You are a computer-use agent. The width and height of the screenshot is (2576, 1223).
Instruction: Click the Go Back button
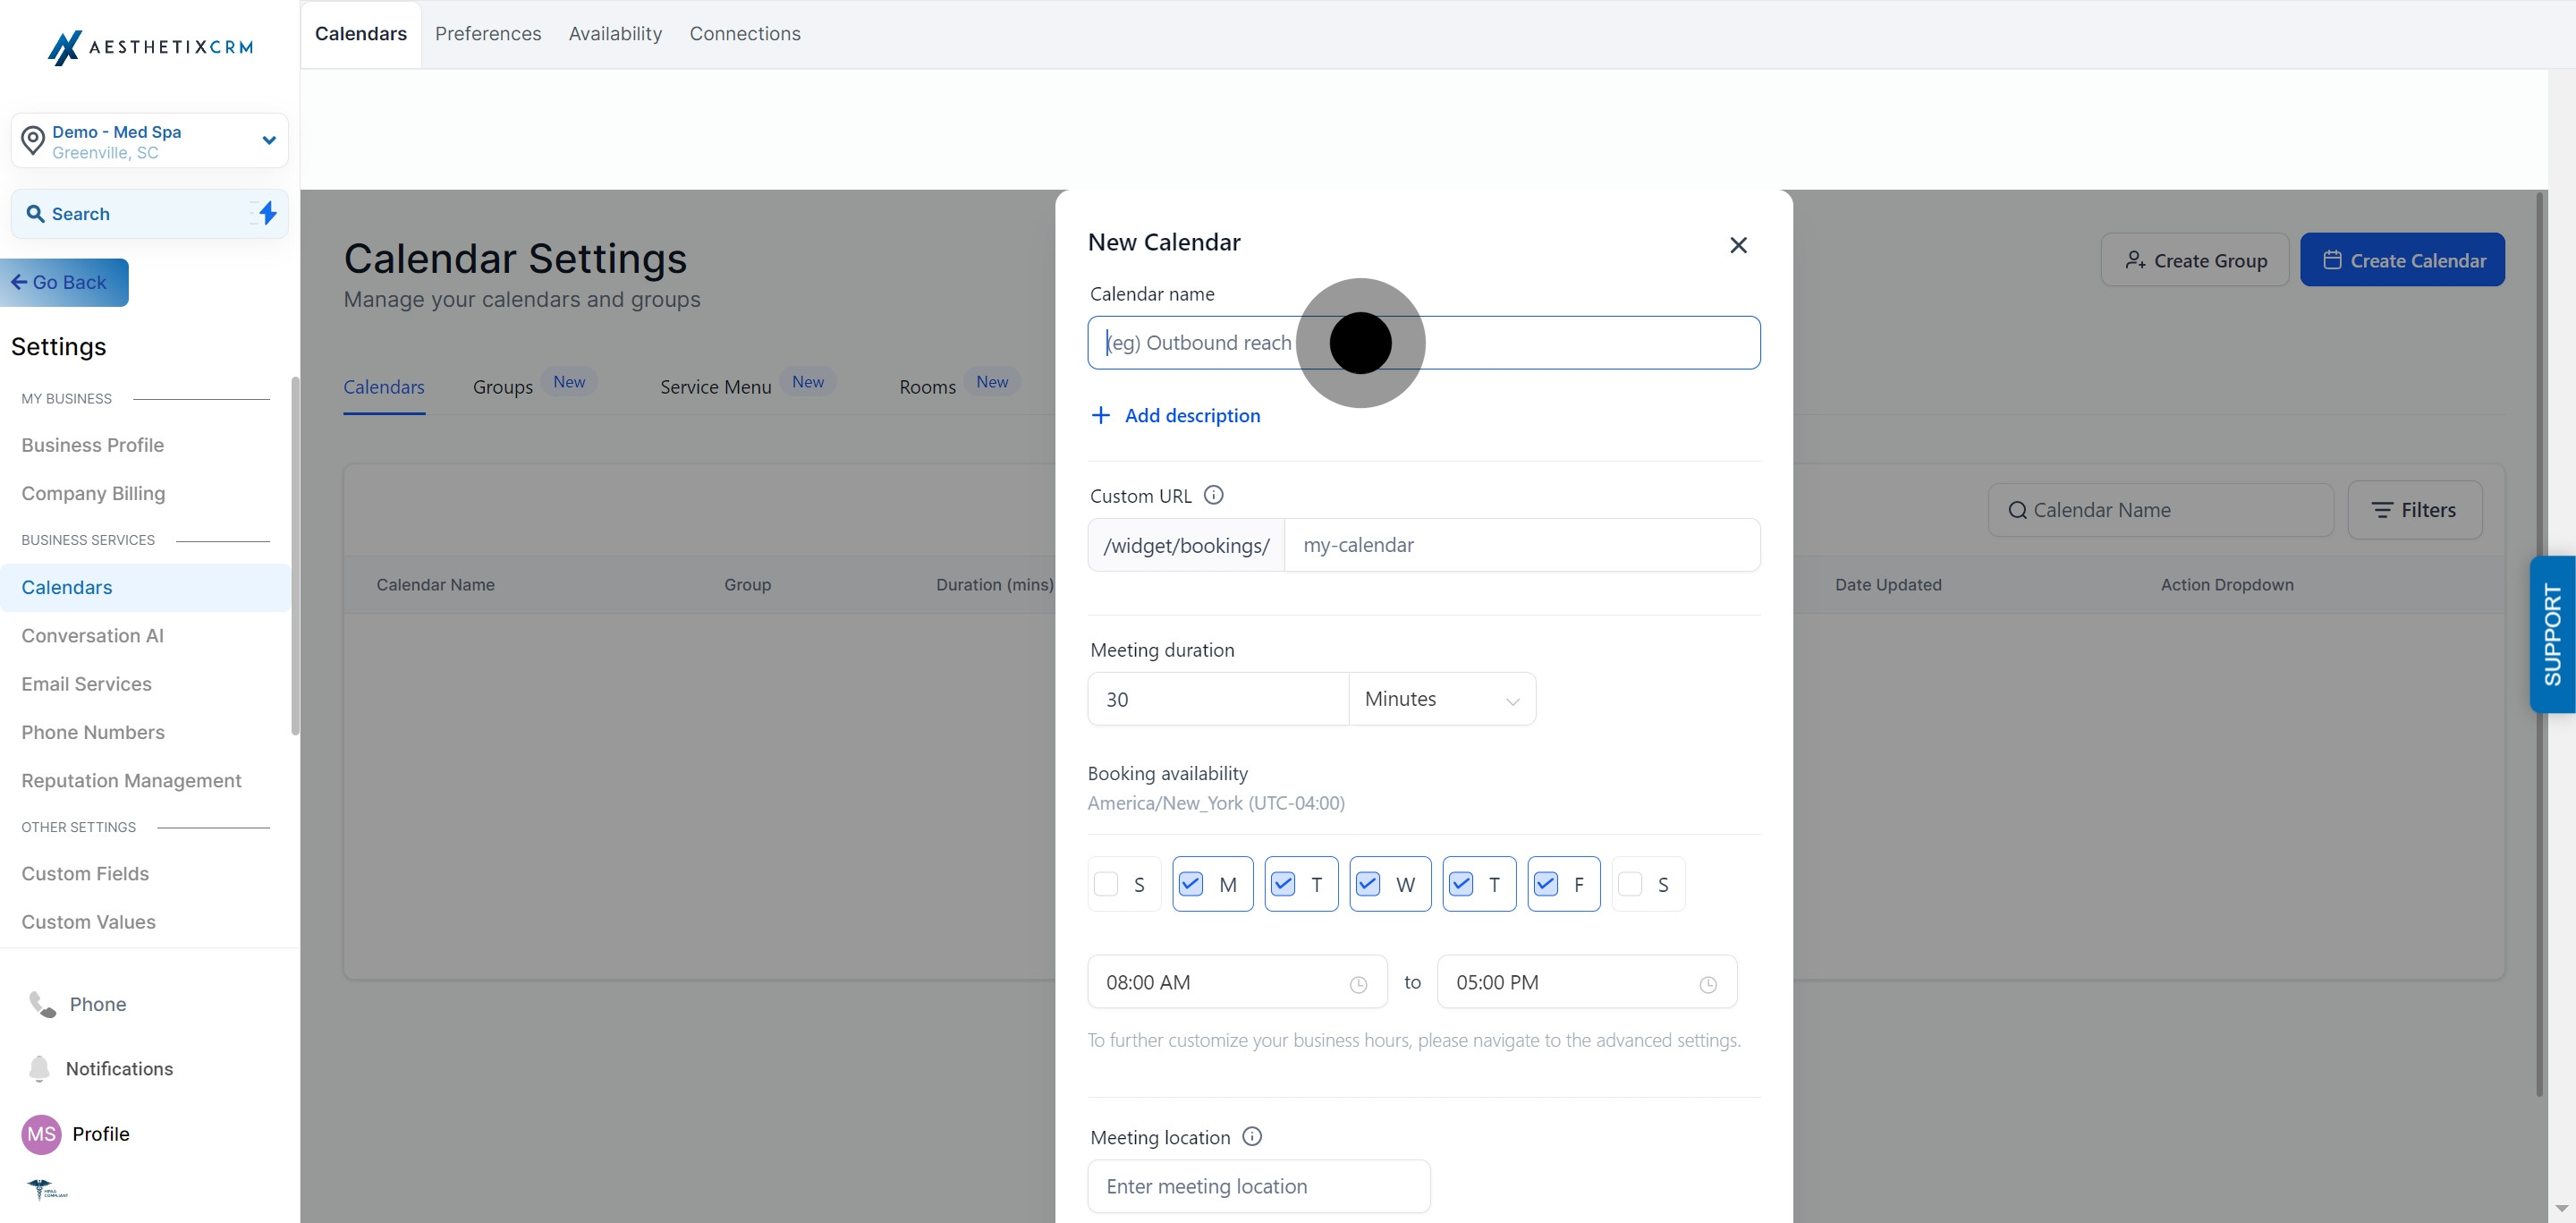64,283
